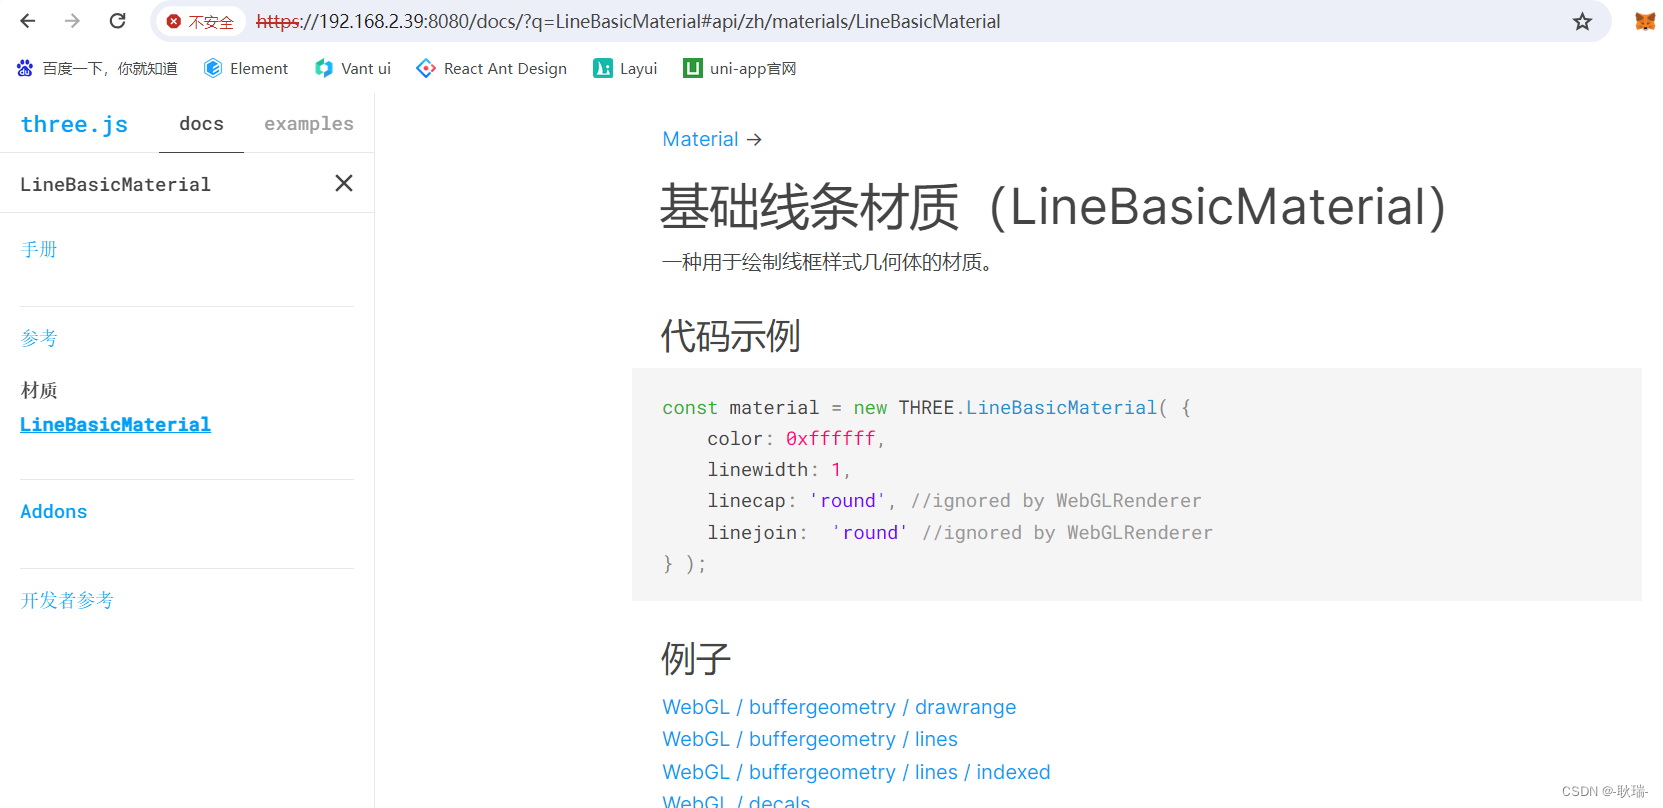Click the 开发者参考 section heading
Viewport: 1663px width, 808px height.
point(67,600)
